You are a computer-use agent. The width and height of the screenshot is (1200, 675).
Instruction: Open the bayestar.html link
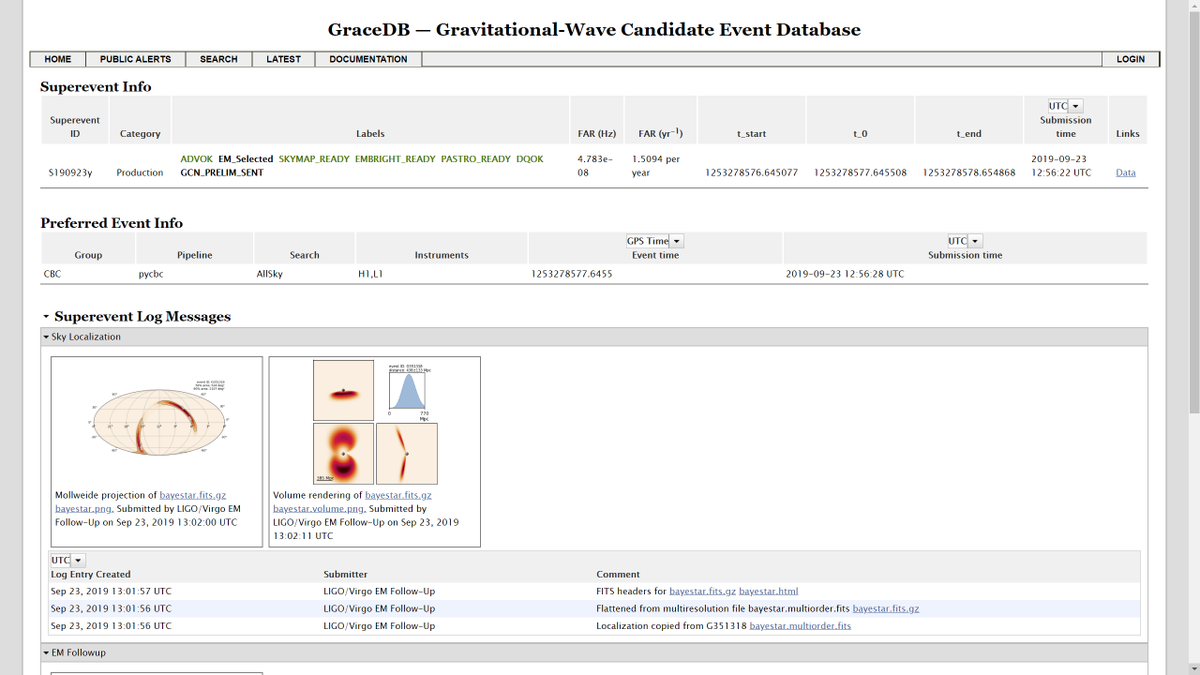click(x=768, y=591)
